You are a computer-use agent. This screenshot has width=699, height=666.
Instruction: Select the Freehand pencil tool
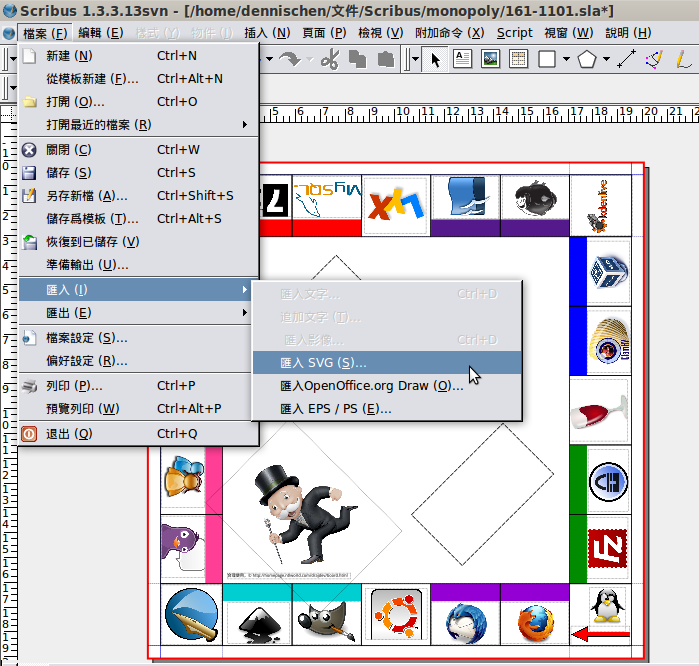click(683, 59)
